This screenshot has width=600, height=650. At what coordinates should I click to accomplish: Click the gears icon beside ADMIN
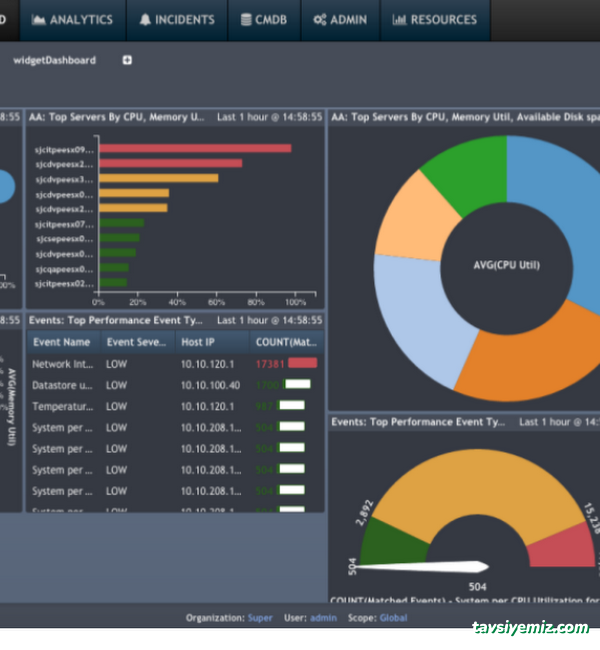click(x=320, y=19)
